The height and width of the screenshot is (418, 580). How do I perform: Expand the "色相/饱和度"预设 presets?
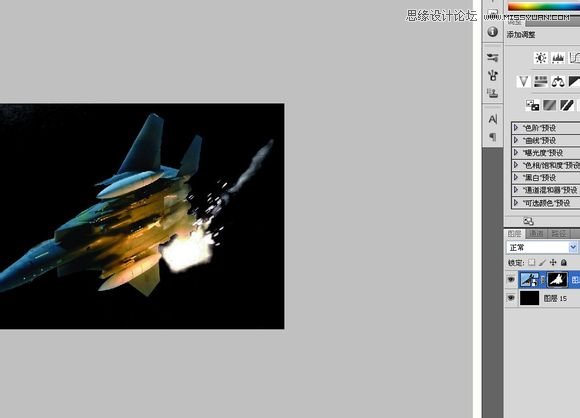(x=516, y=165)
